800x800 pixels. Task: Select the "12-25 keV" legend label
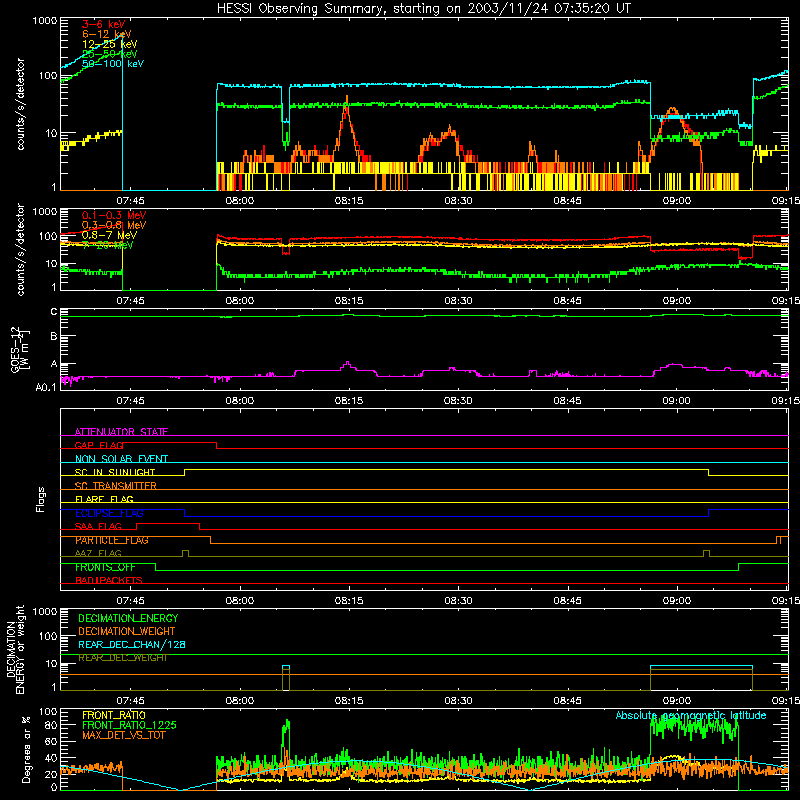click(110, 44)
